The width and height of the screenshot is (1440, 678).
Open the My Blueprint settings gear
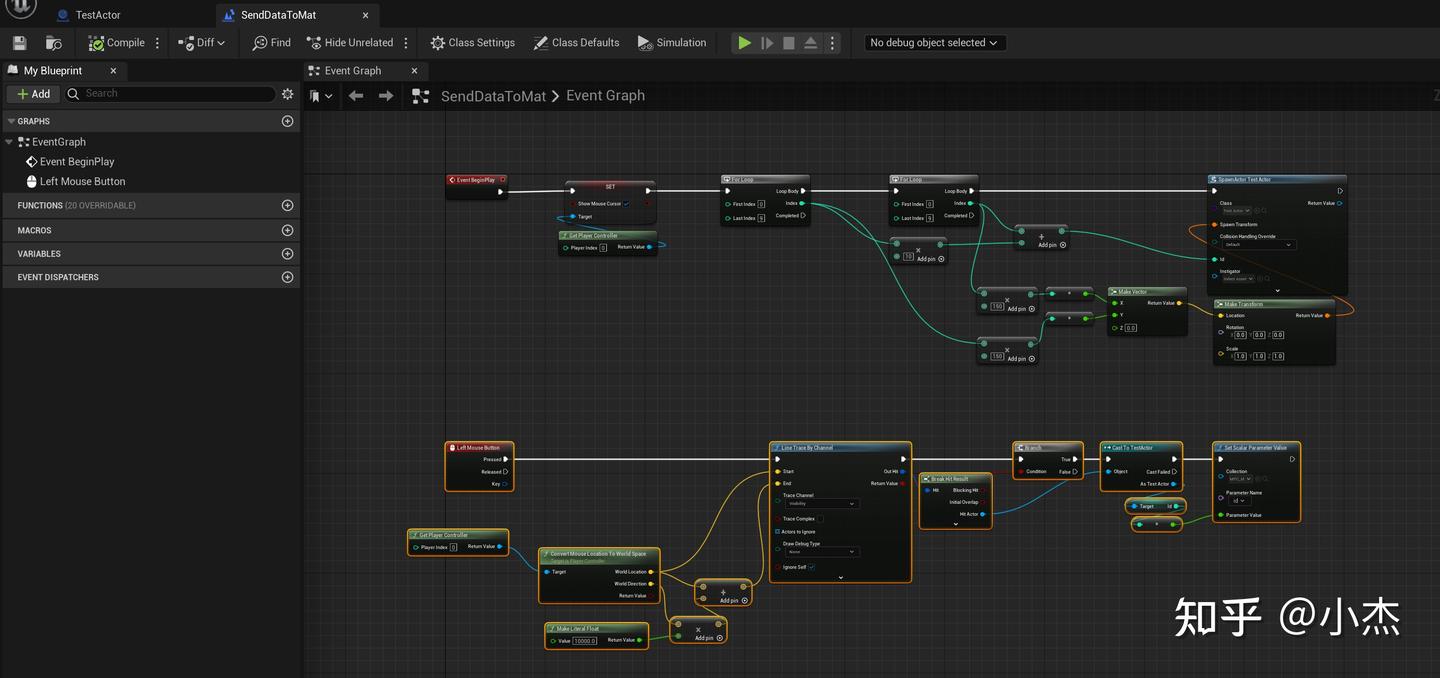click(288, 94)
